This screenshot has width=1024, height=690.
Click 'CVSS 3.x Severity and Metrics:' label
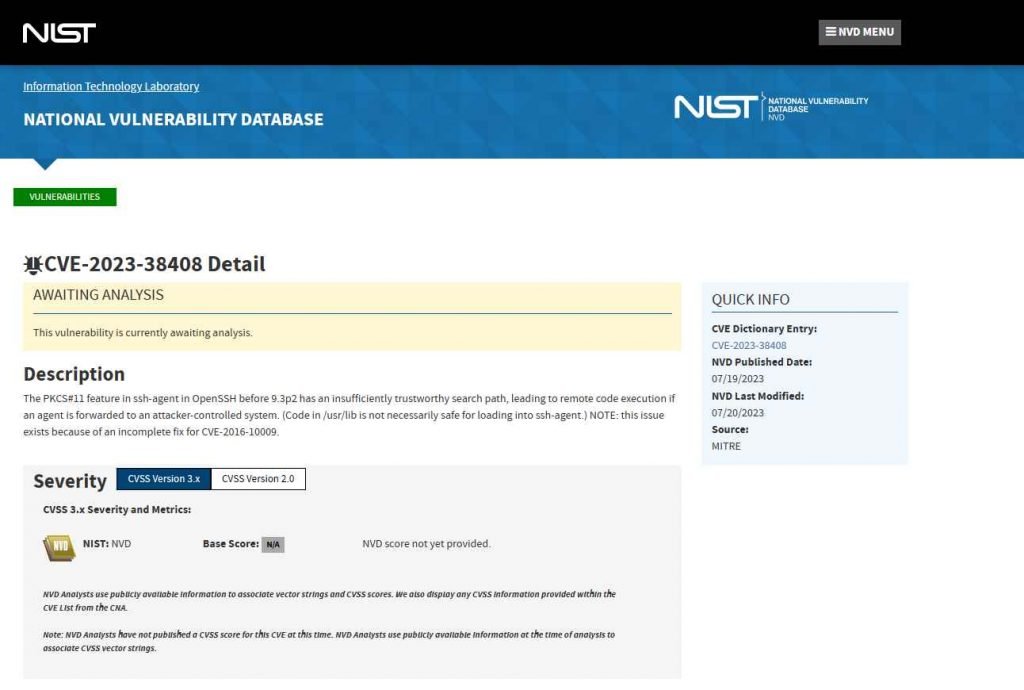(117, 509)
